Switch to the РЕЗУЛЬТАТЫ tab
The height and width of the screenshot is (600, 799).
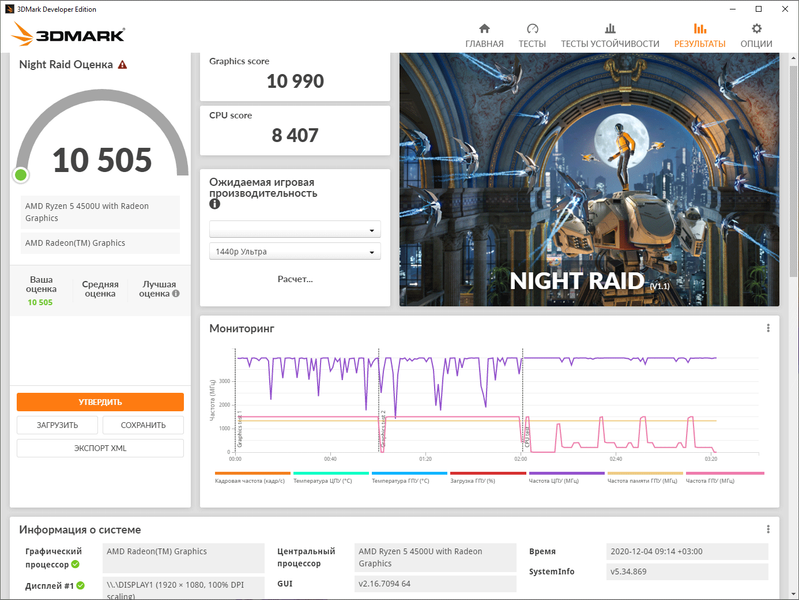coord(699,35)
